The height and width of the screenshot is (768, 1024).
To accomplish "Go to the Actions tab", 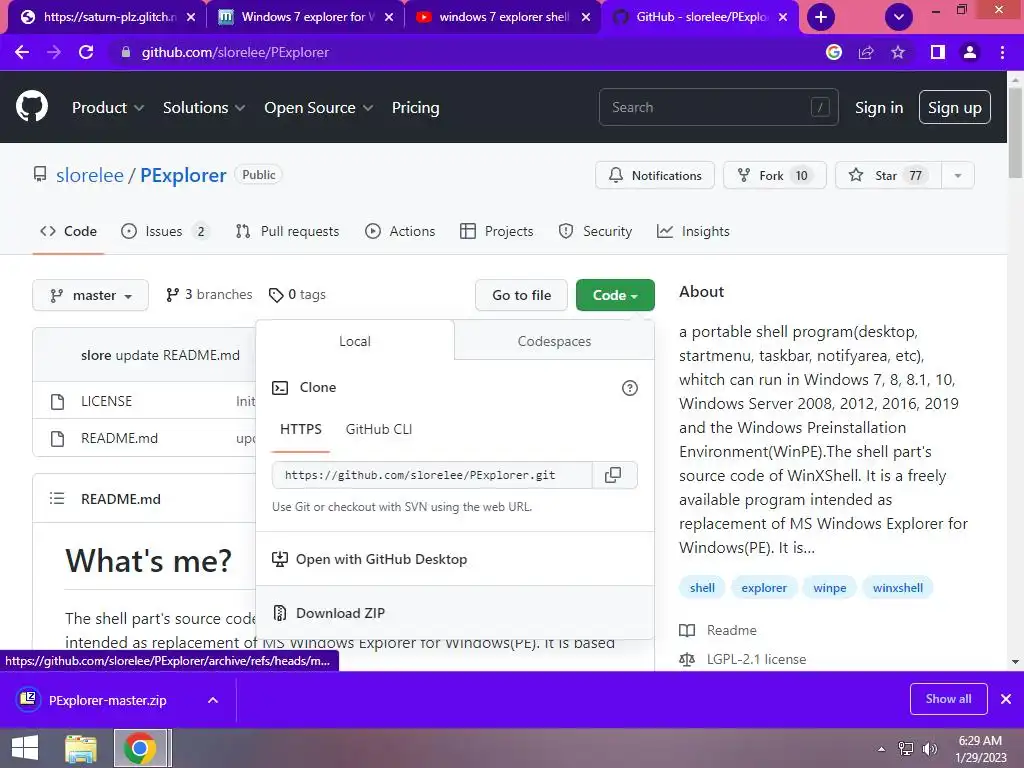I will click(400, 231).
